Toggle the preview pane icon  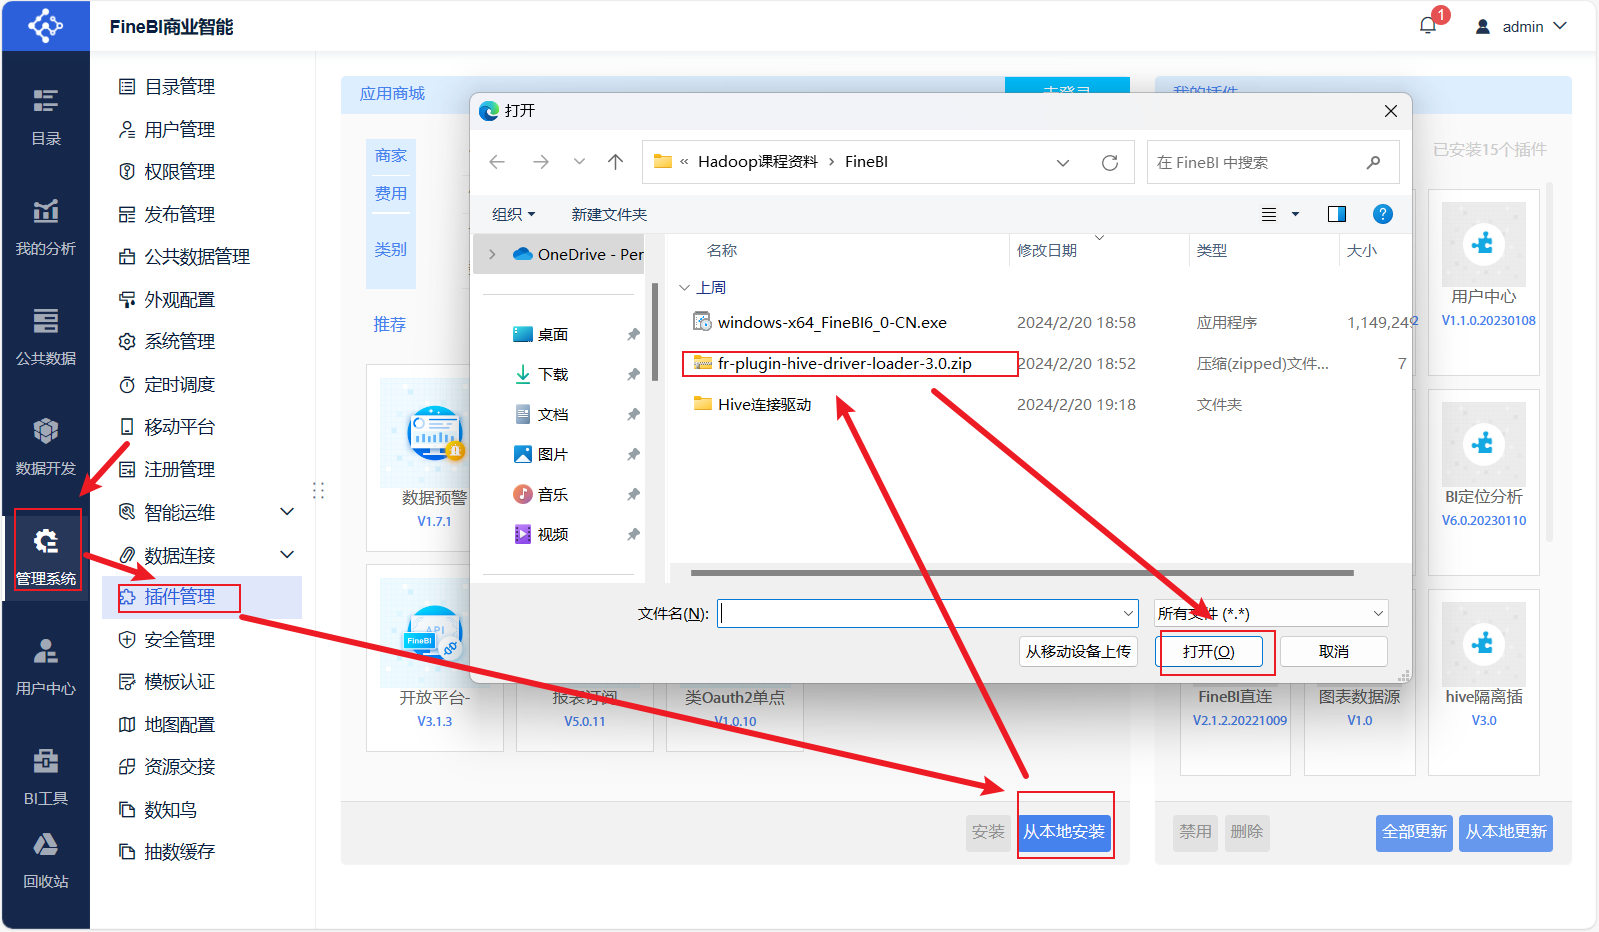pyautogui.click(x=1336, y=214)
